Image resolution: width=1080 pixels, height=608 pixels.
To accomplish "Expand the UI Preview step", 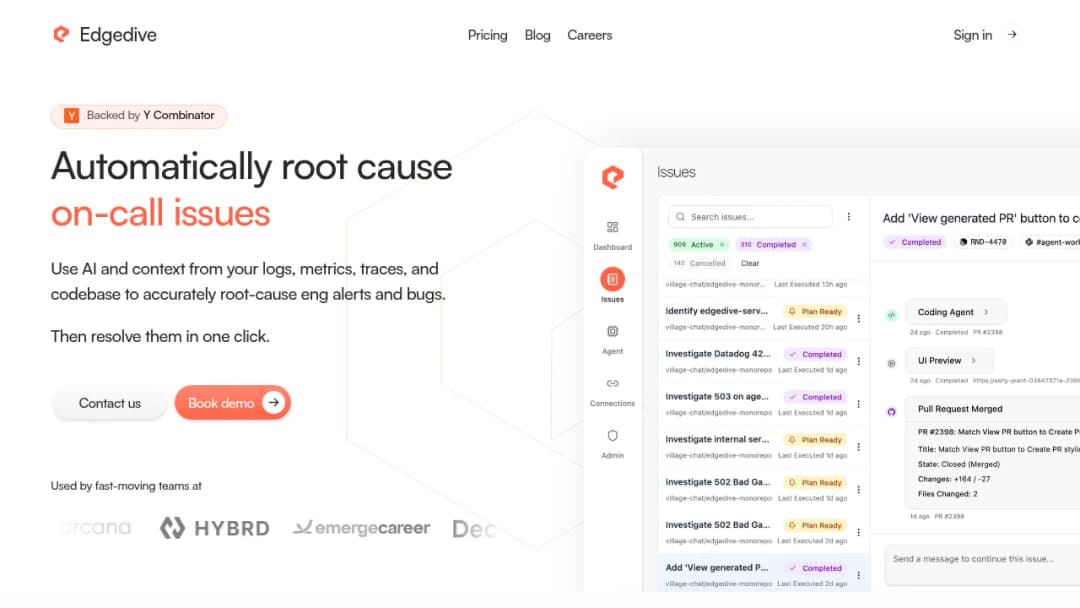I will (x=949, y=360).
